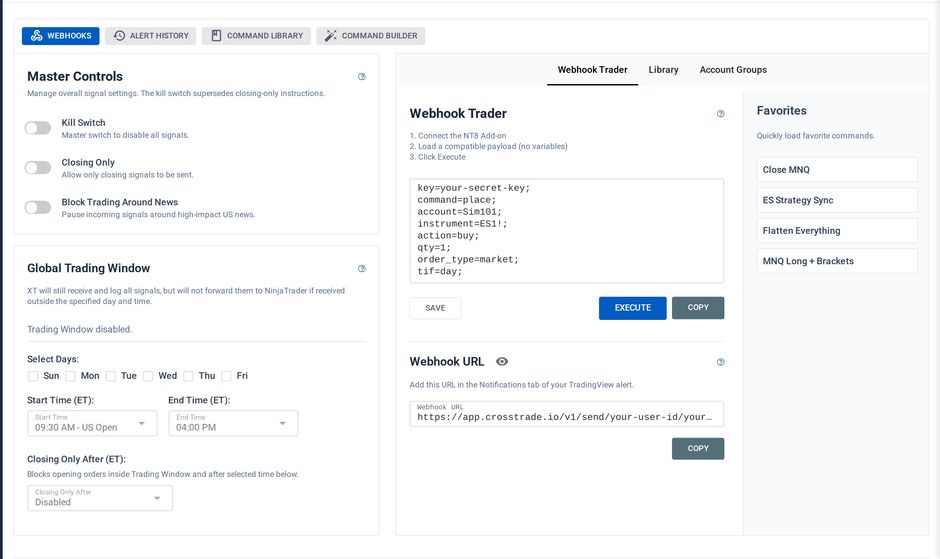940x559 pixels.
Task: Click the Webhook URL field
Action: tap(567, 414)
